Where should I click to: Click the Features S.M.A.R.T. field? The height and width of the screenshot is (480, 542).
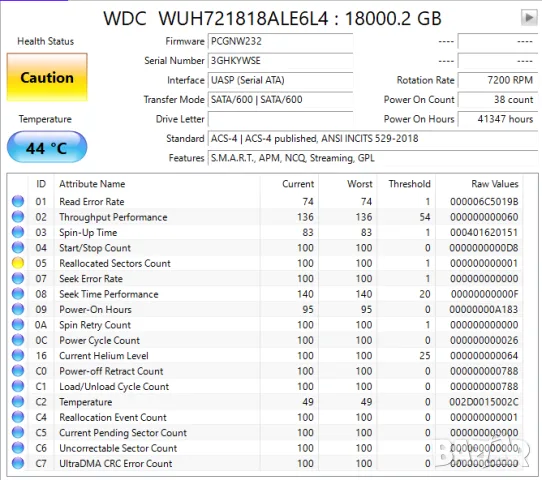tap(373, 158)
